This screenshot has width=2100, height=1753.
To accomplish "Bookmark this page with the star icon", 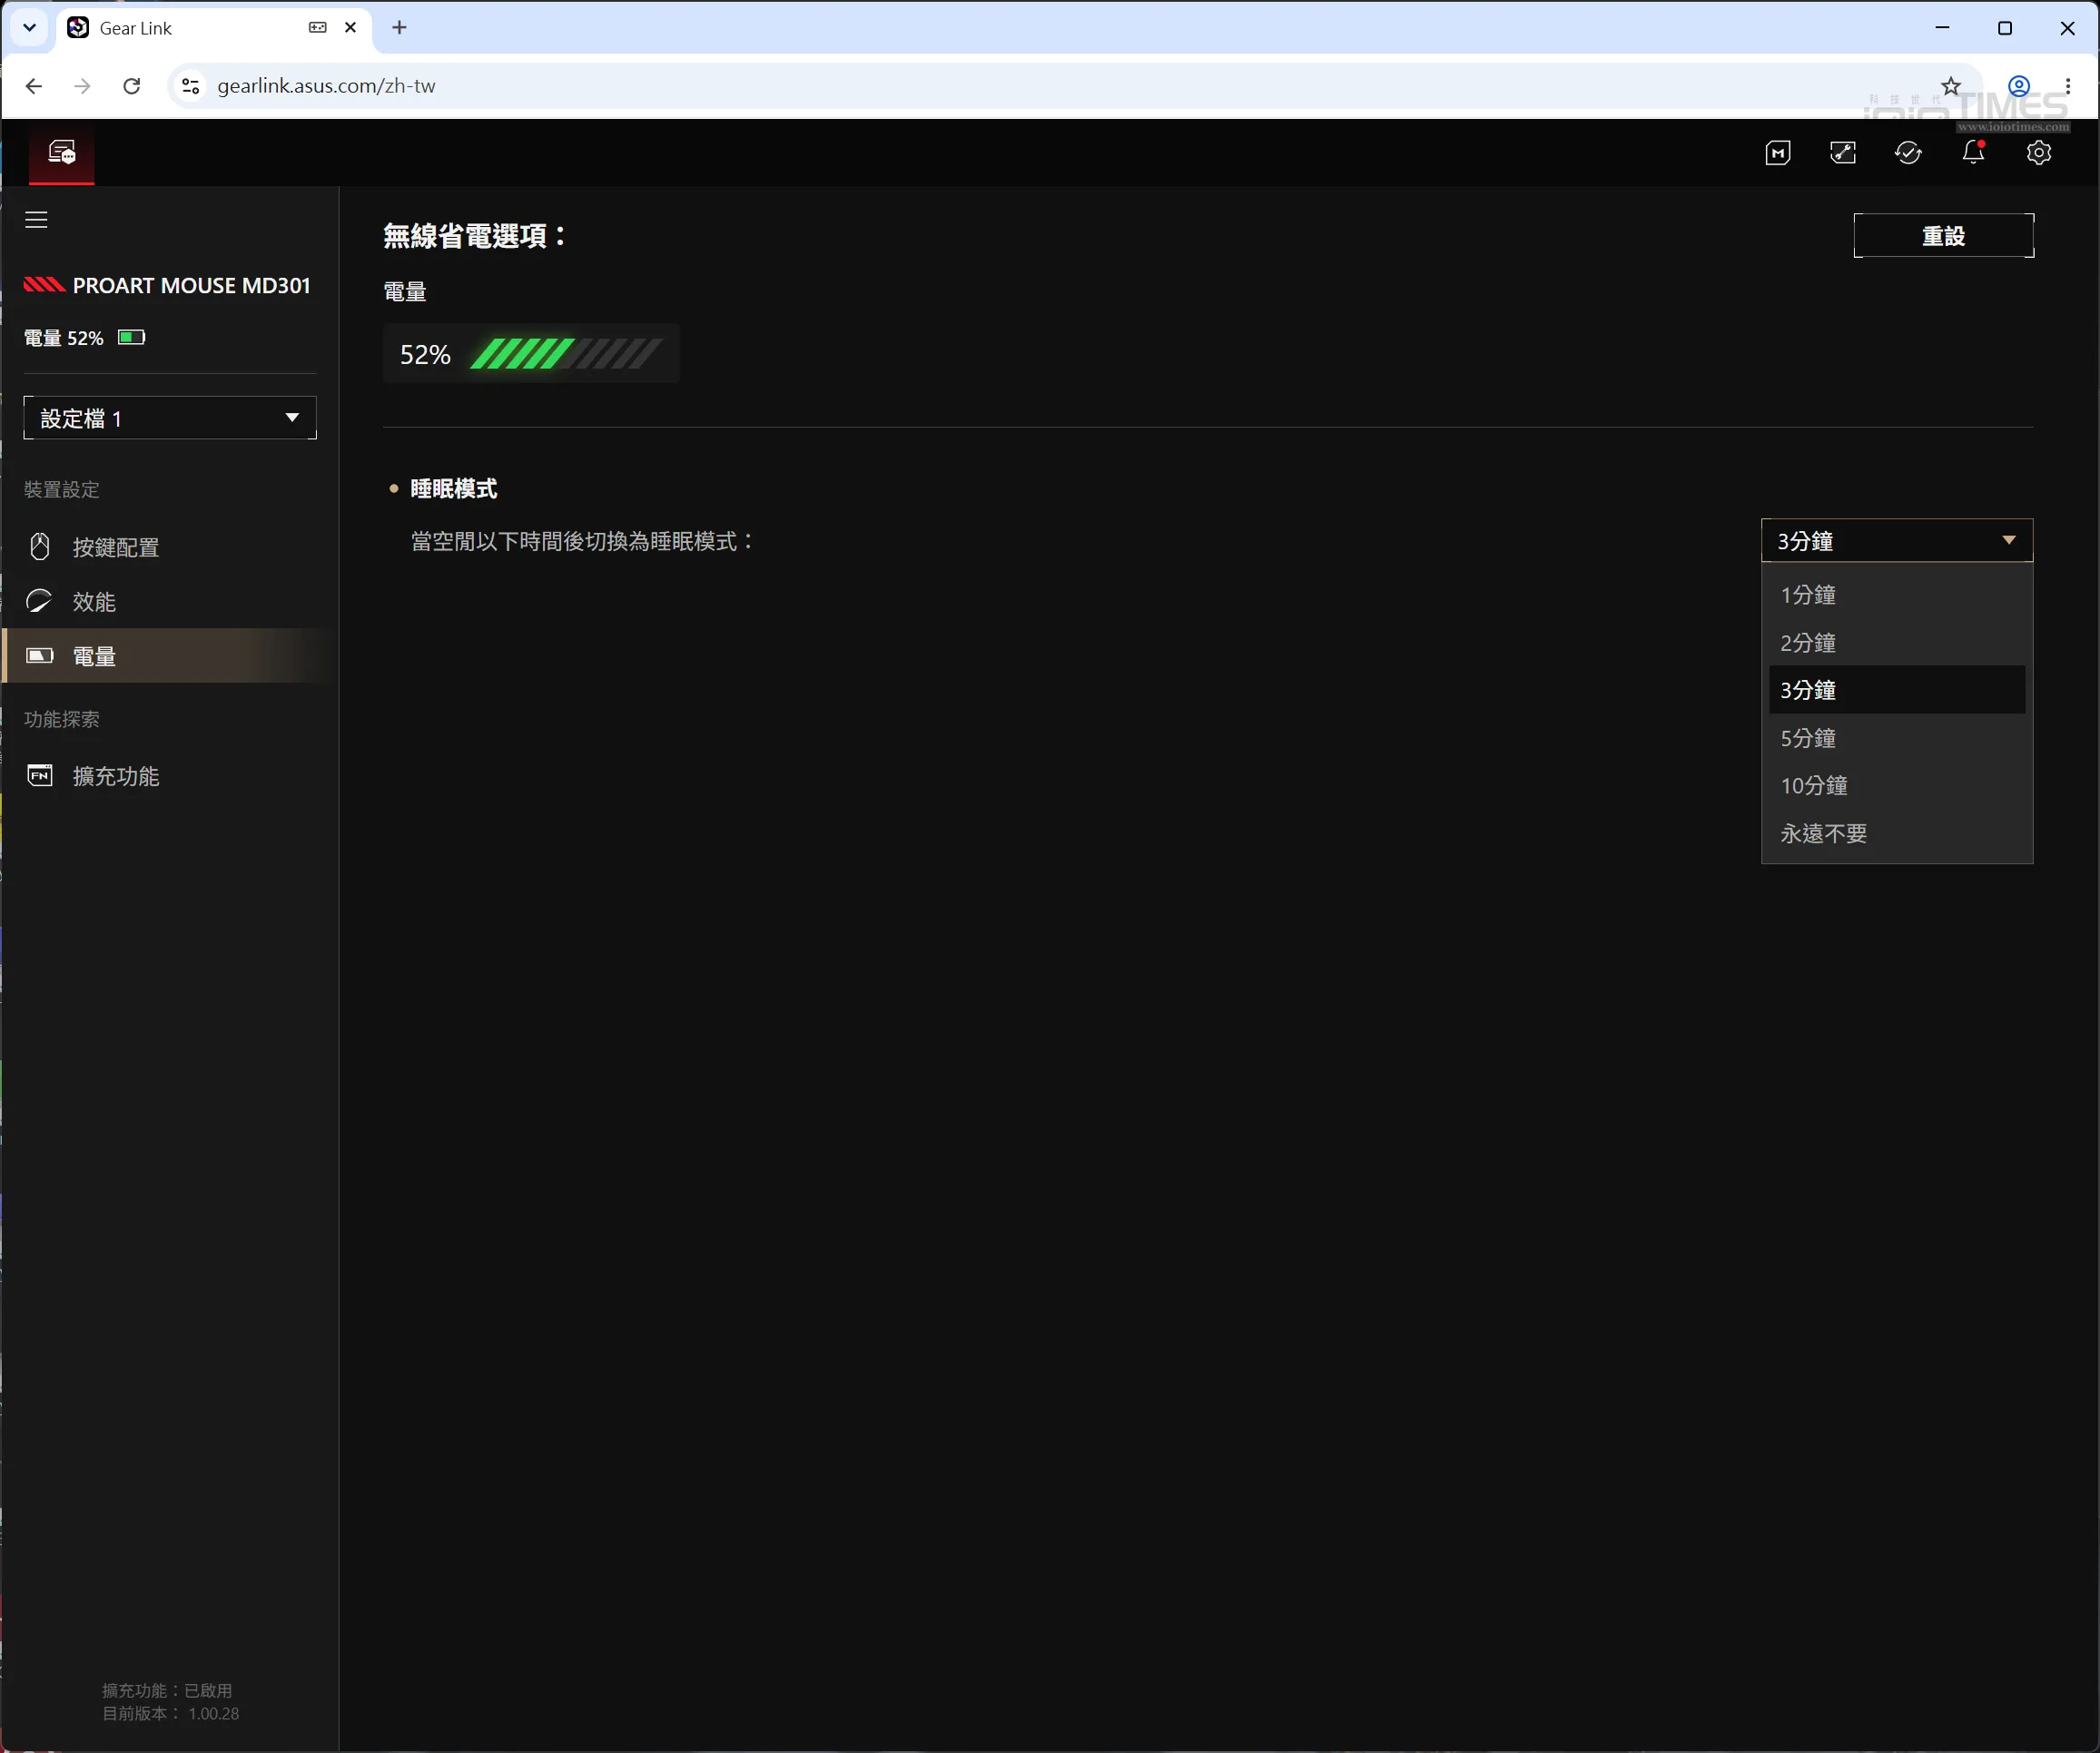I will click(x=1951, y=86).
